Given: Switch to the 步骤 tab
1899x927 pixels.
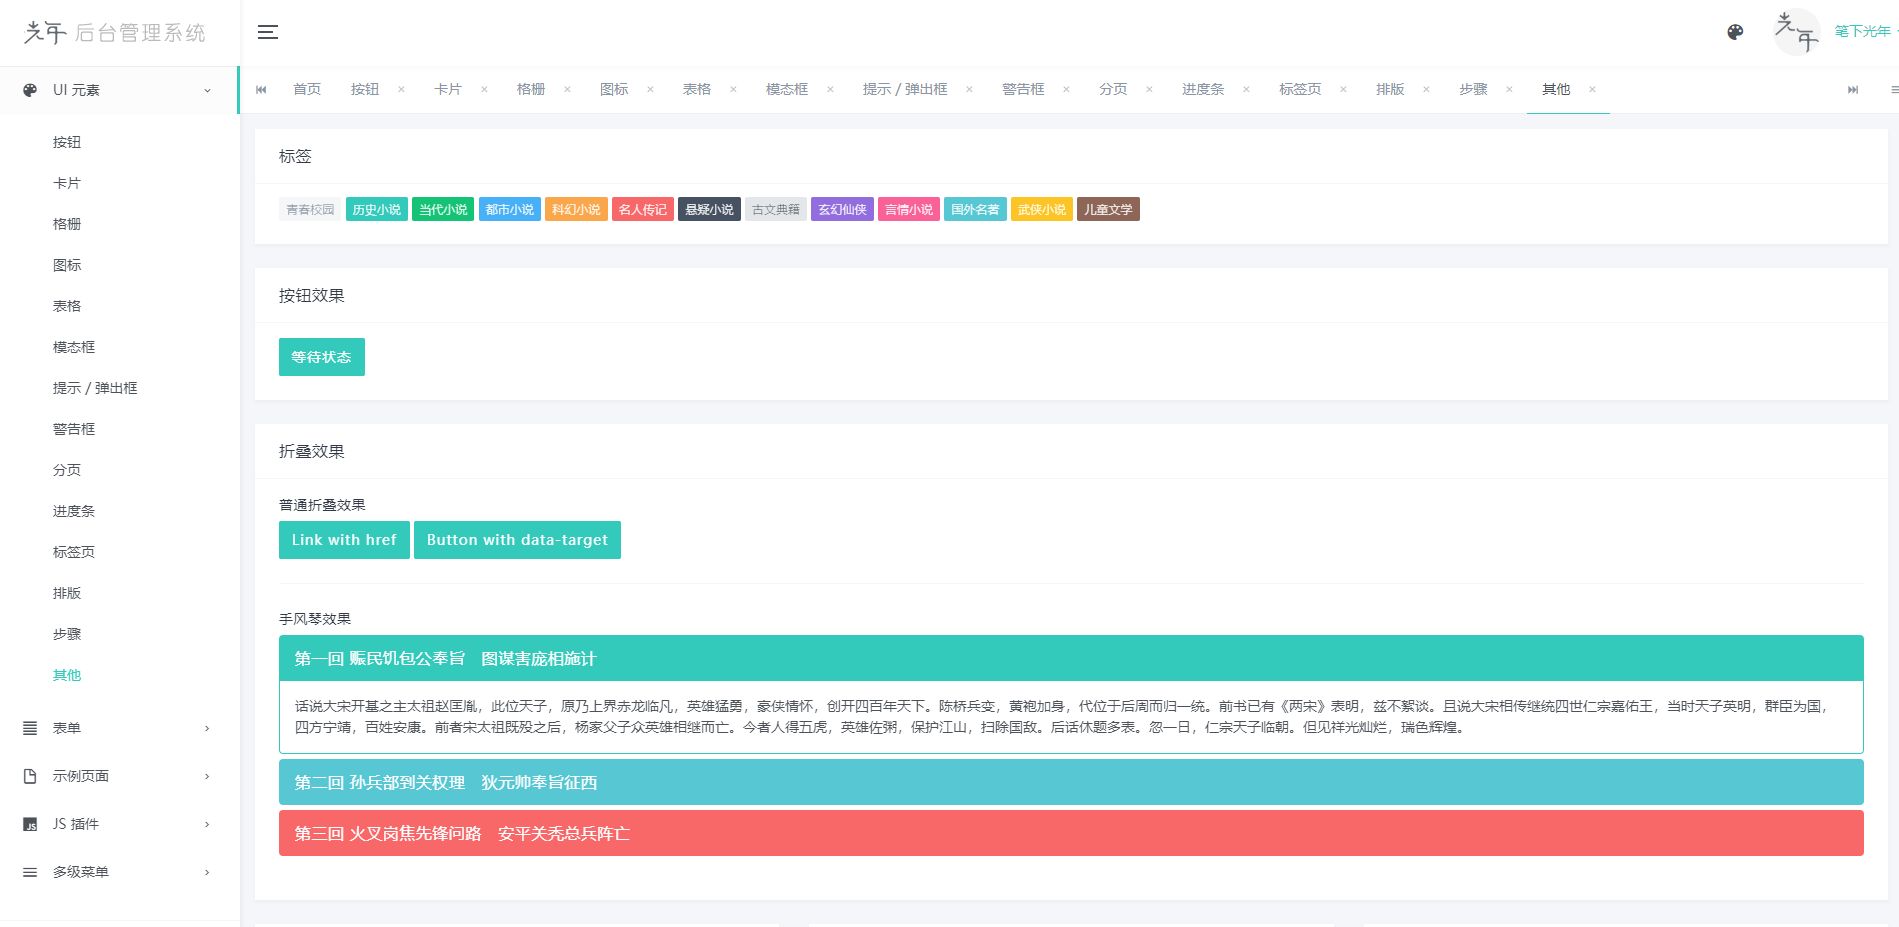Looking at the screenshot, I should [1473, 90].
